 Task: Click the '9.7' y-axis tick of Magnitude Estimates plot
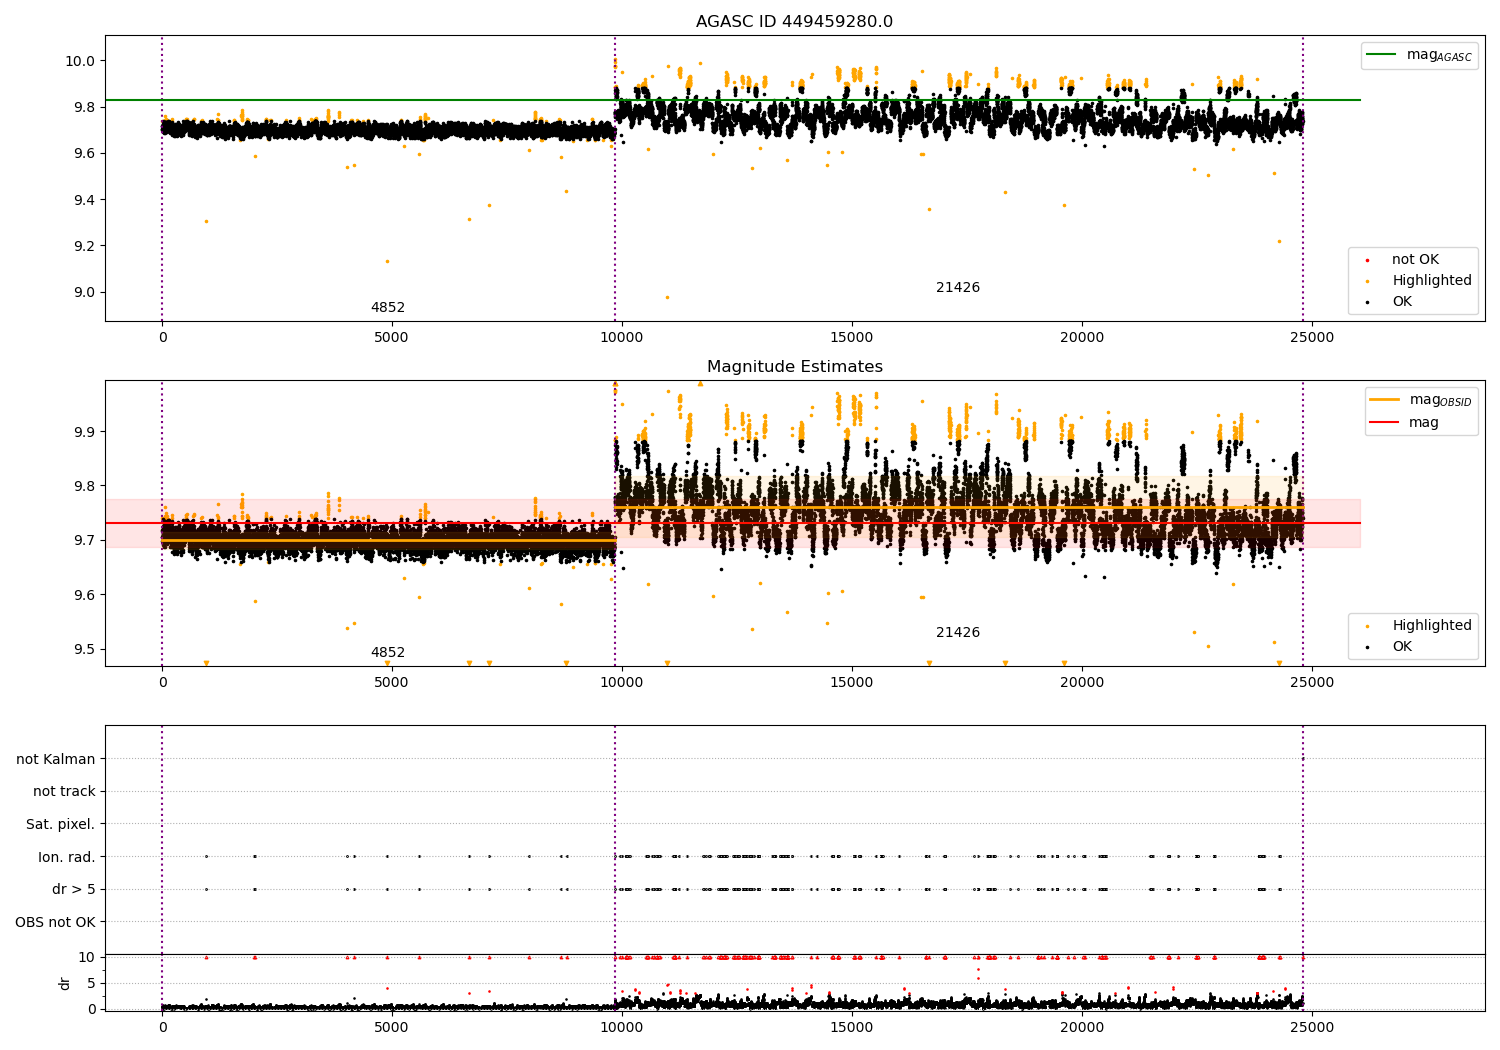click(x=84, y=541)
